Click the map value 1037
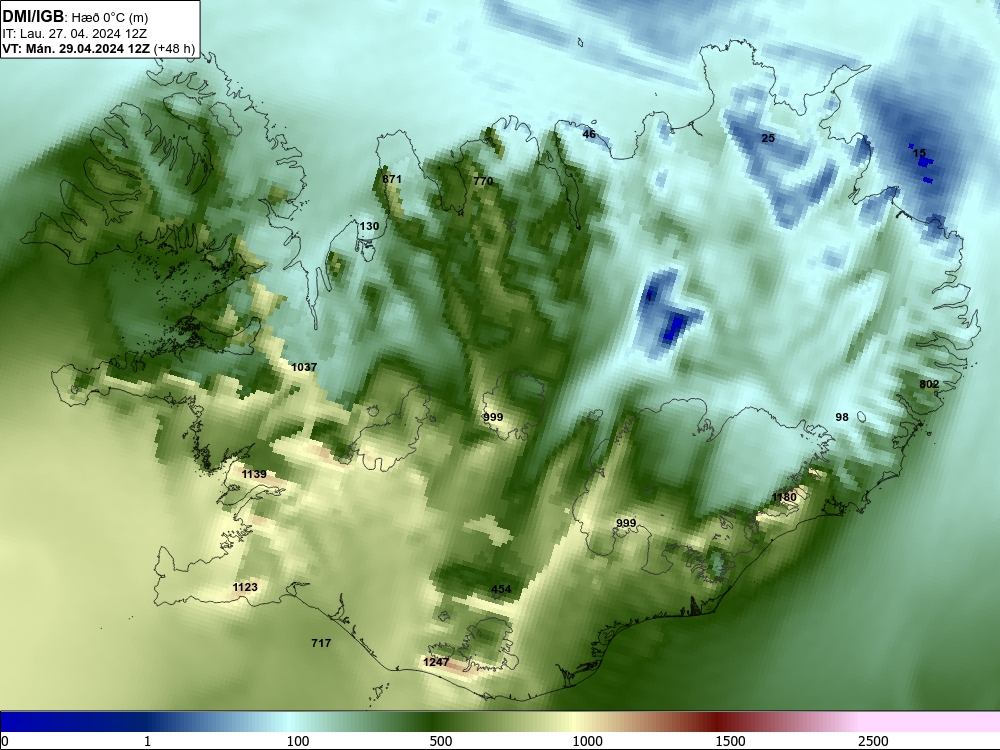 304,367
